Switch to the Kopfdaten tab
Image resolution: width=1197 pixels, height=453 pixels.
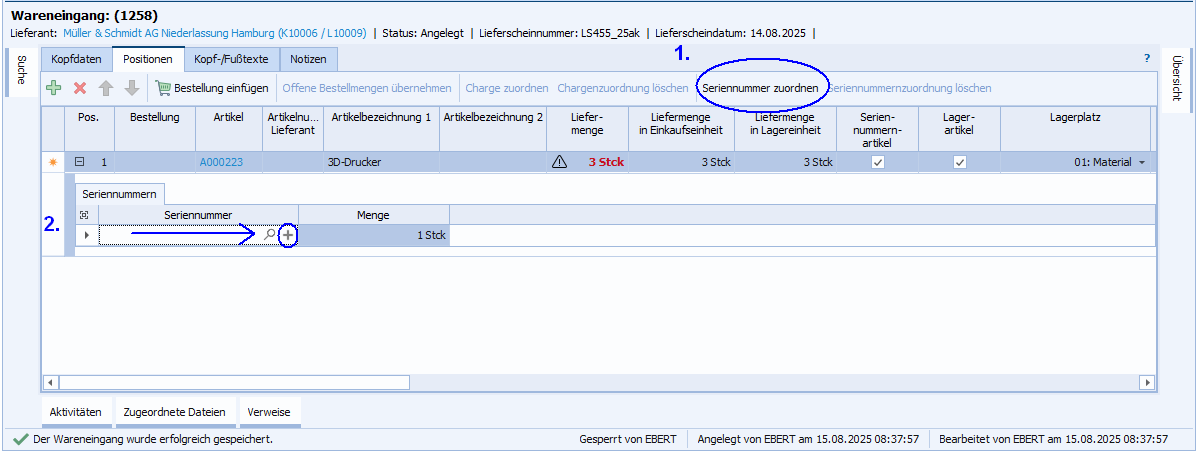pyautogui.click(x=76, y=59)
